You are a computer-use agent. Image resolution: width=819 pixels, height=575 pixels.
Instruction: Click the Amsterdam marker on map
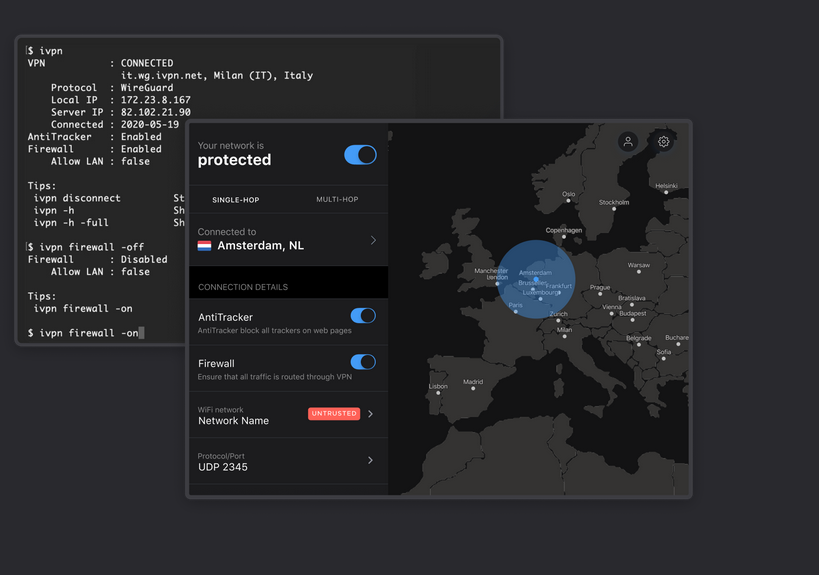536,279
